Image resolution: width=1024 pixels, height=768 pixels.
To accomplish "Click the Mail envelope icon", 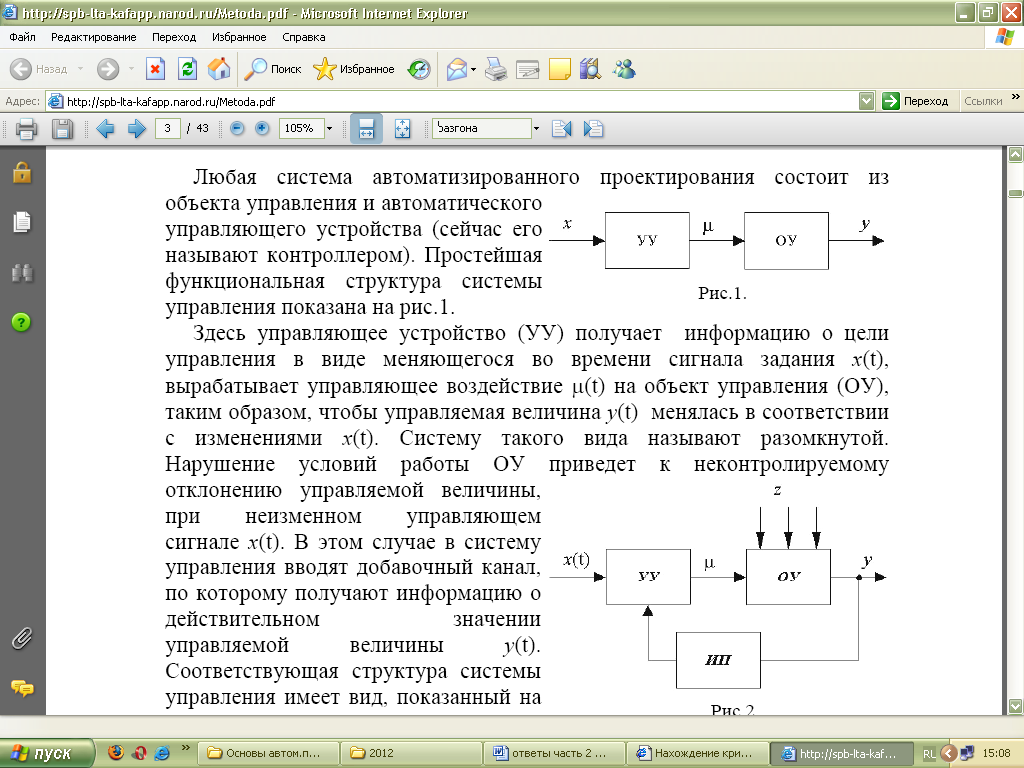I will pos(457,69).
